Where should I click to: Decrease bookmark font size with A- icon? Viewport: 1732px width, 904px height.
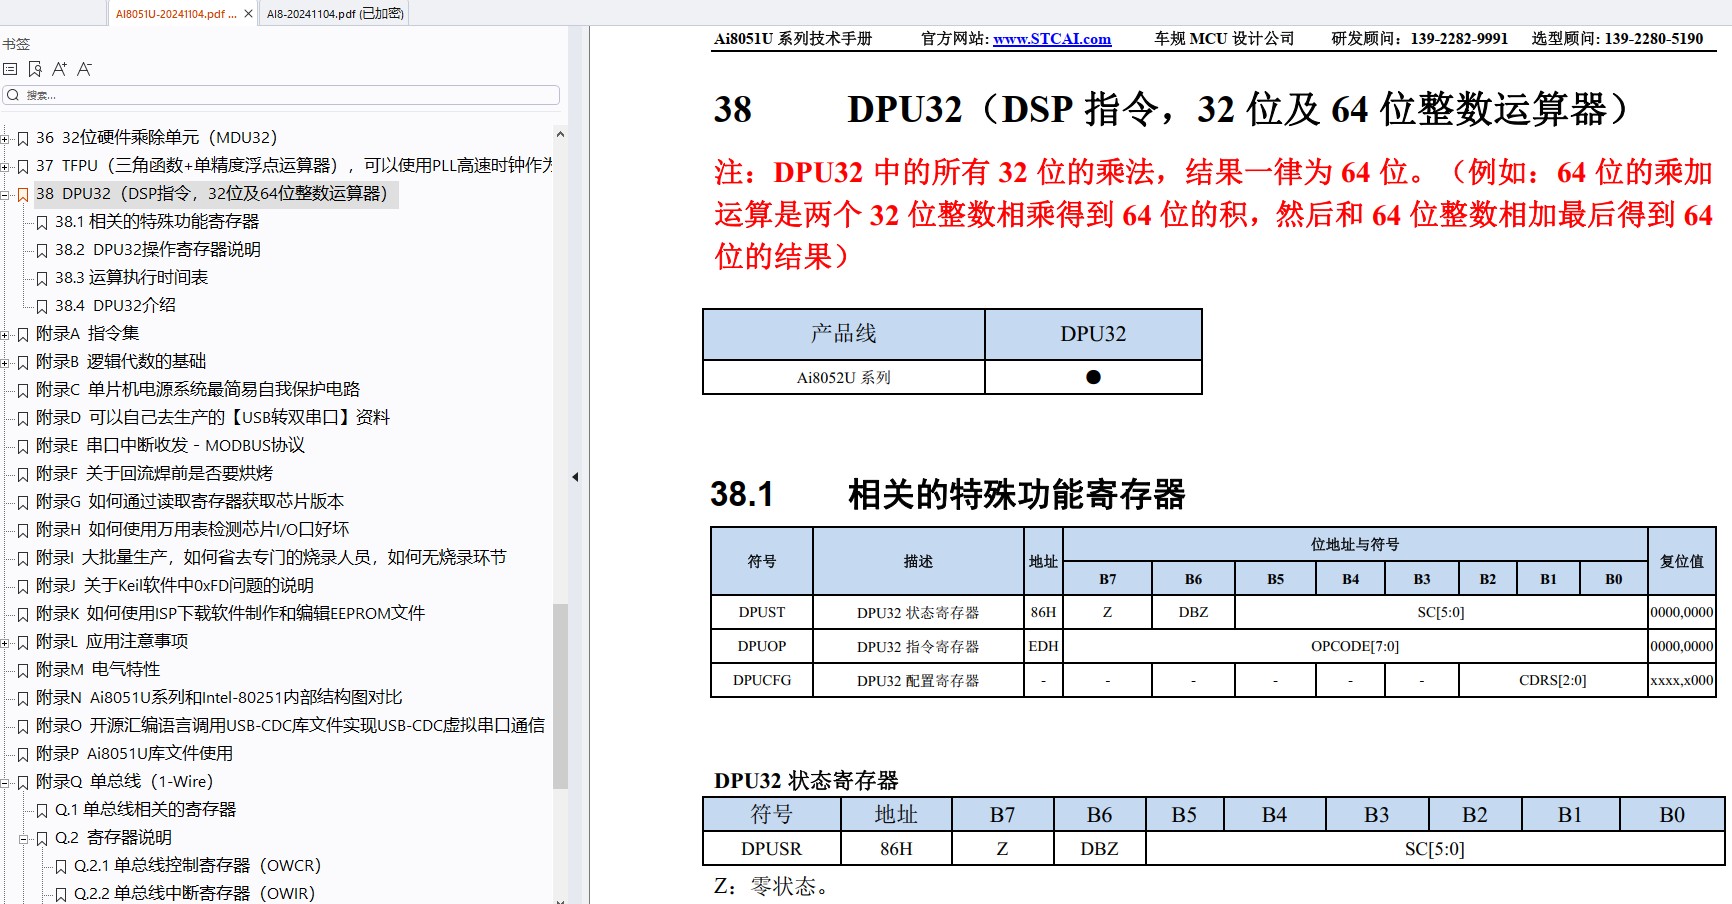tap(84, 69)
